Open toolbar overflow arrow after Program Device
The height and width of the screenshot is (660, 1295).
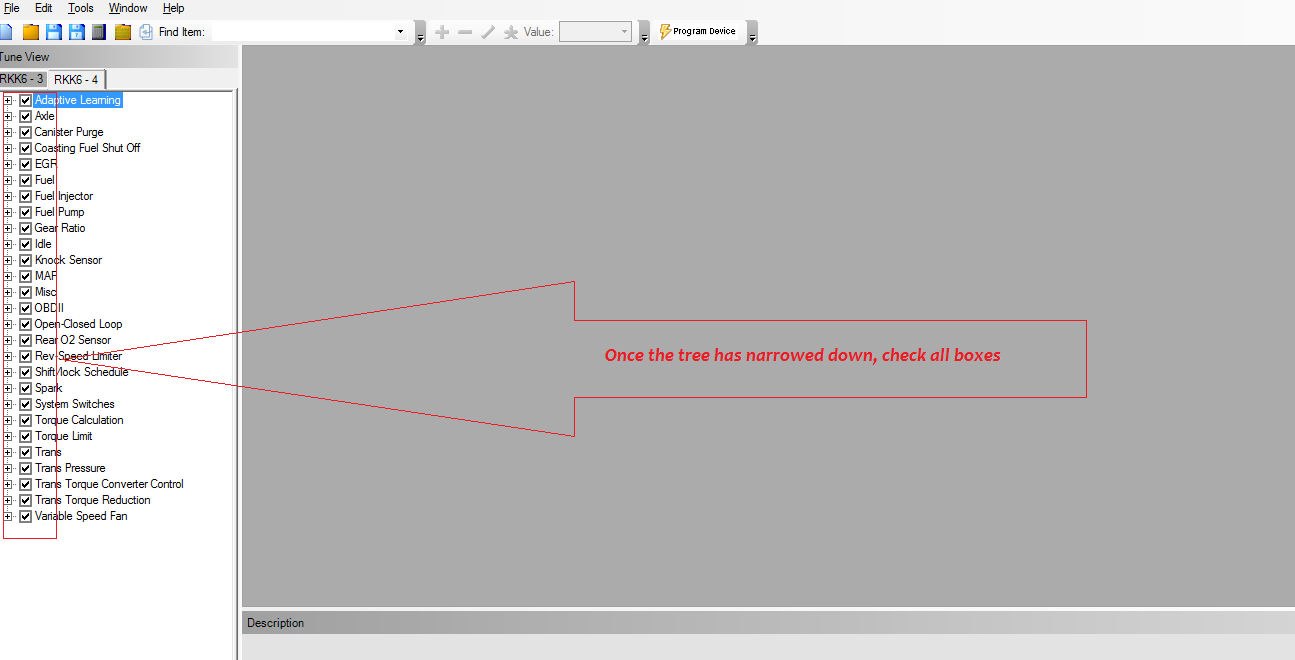pyautogui.click(x=752, y=33)
